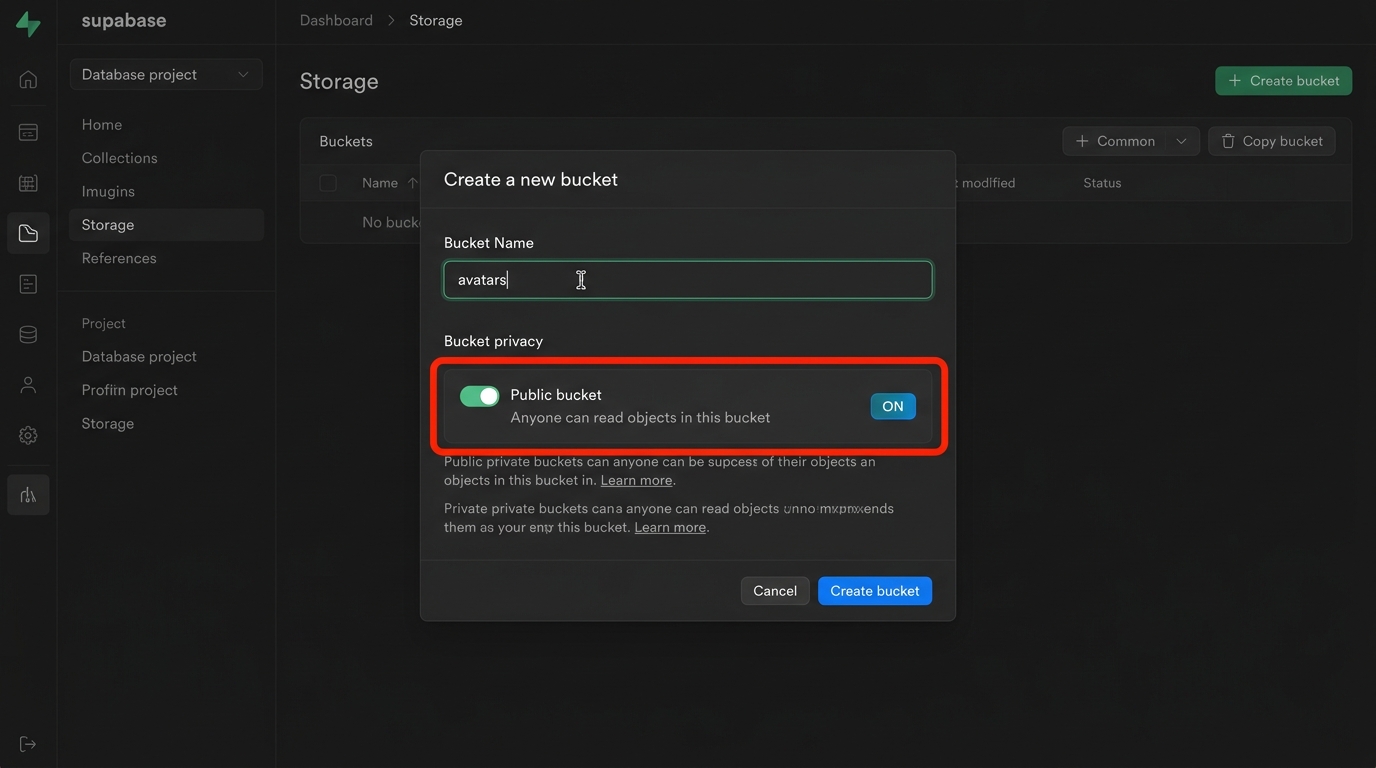This screenshot has height=768, width=1376.
Task: Open the table grid icon in sidebar
Action: [x=28, y=183]
